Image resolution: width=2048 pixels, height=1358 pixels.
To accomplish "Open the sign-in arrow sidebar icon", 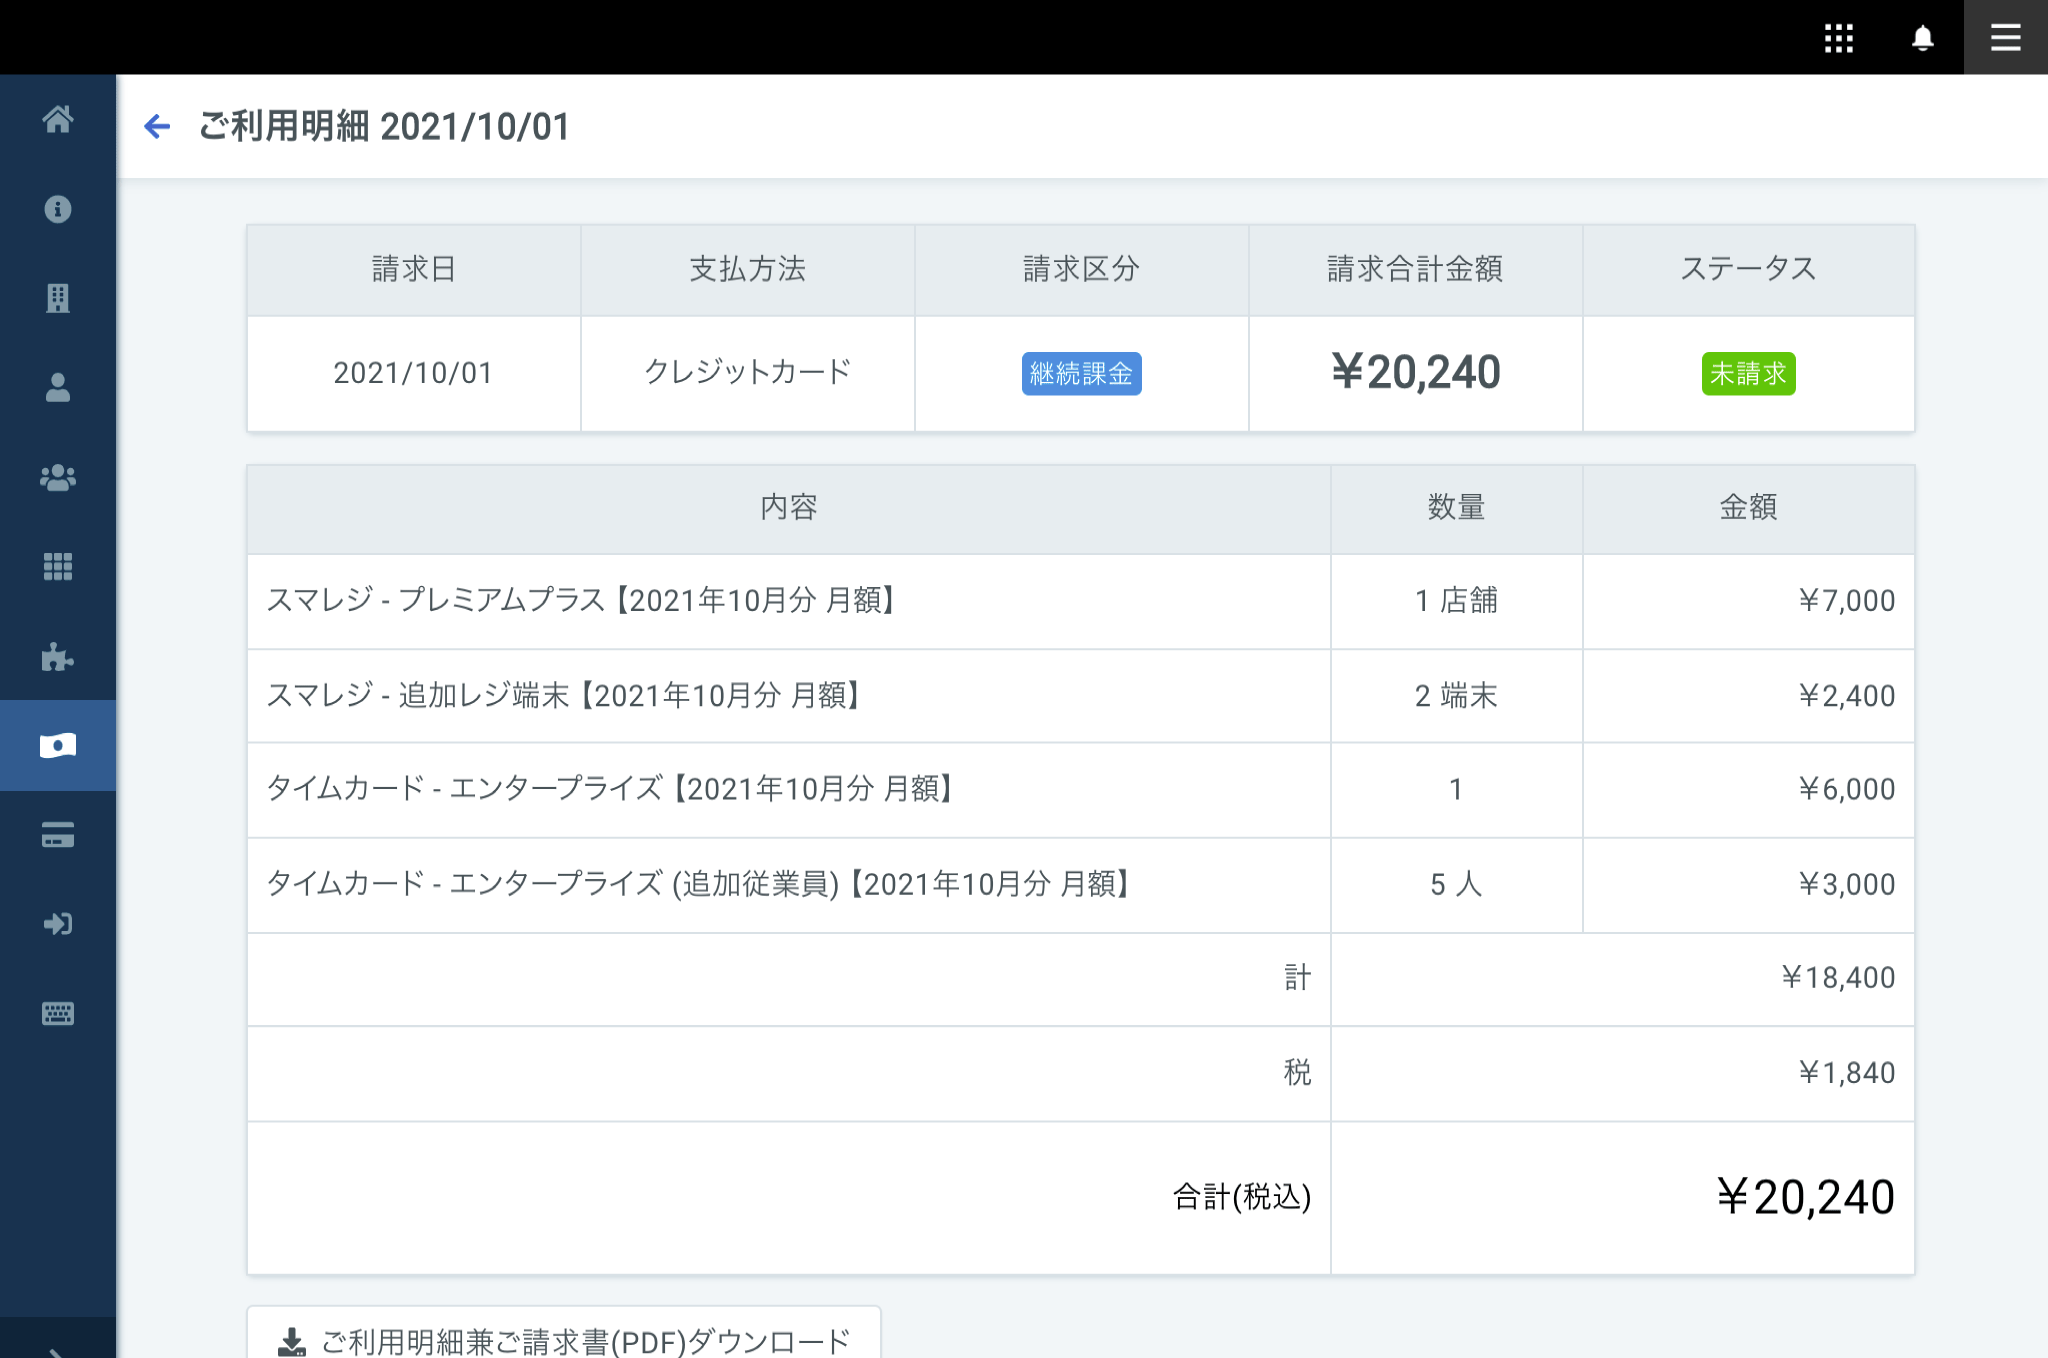I will [x=58, y=924].
